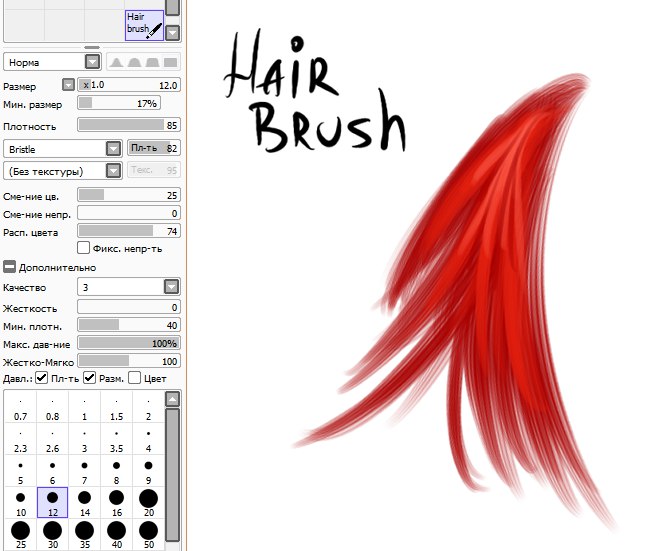This screenshot has height=551, width=650.
Task: Select brush size 2.6
Action: pos(53,439)
